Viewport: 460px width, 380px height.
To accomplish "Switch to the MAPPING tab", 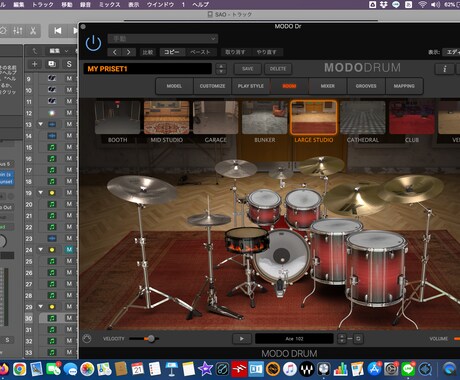I will (404, 86).
